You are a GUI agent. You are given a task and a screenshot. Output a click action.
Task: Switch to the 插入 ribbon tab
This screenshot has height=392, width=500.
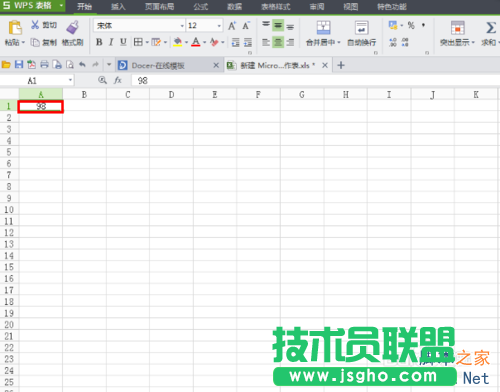[x=118, y=7]
